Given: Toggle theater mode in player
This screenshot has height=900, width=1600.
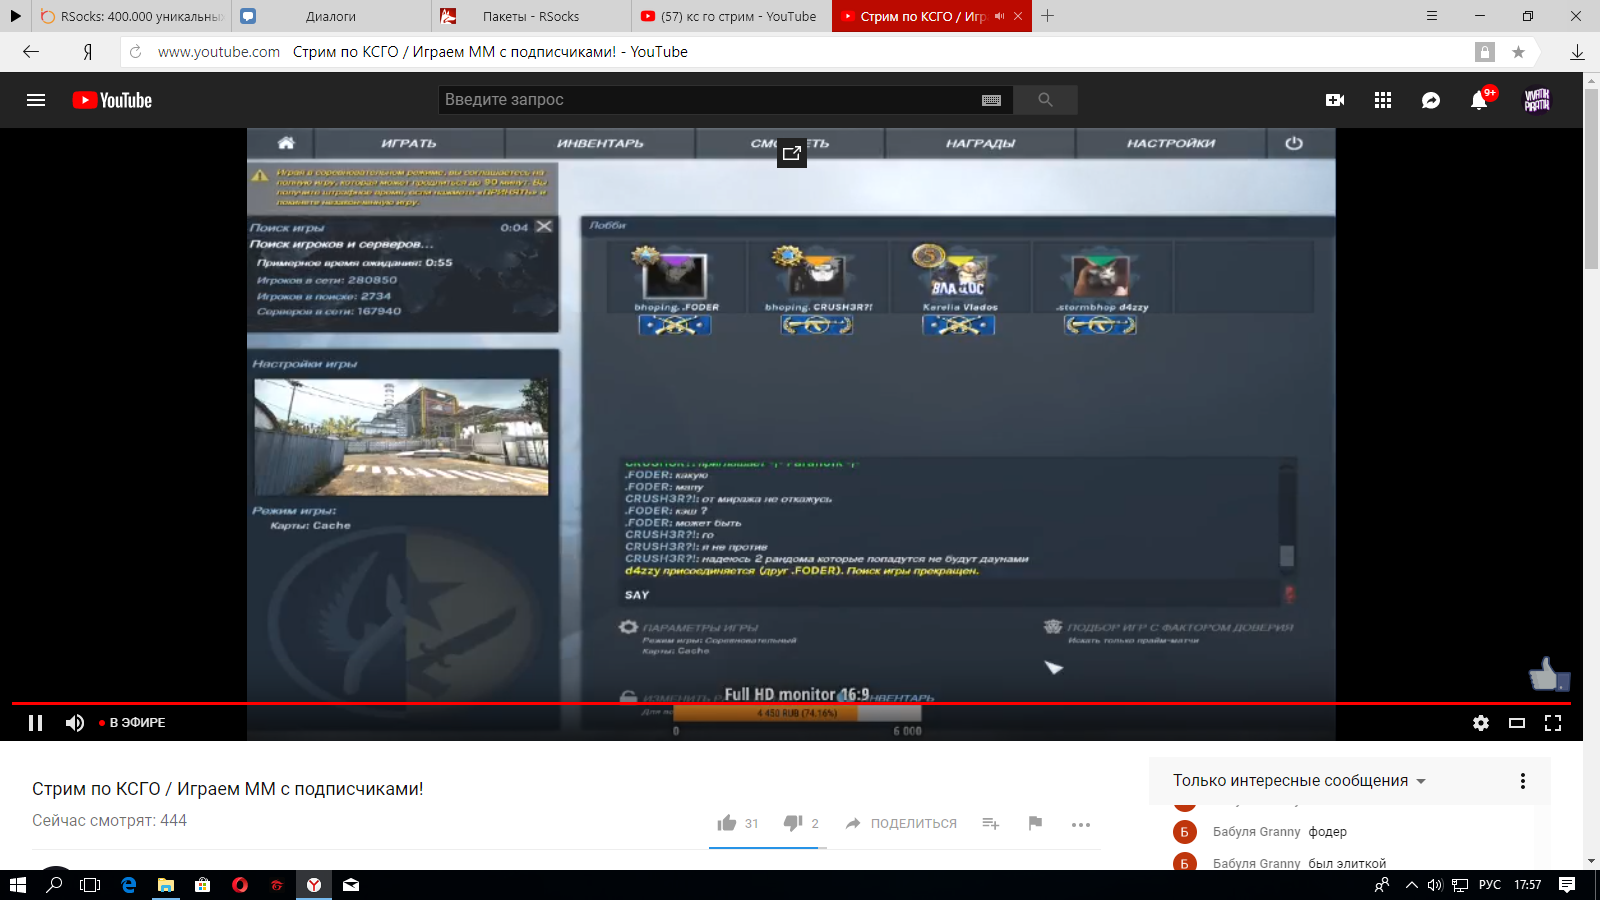Looking at the screenshot, I should (1517, 723).
